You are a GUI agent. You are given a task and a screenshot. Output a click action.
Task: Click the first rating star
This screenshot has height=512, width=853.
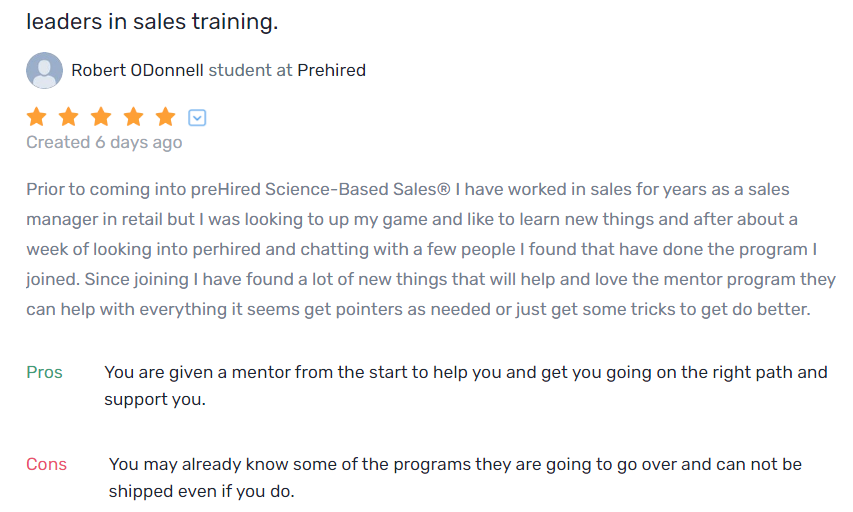tap(37, 117)
